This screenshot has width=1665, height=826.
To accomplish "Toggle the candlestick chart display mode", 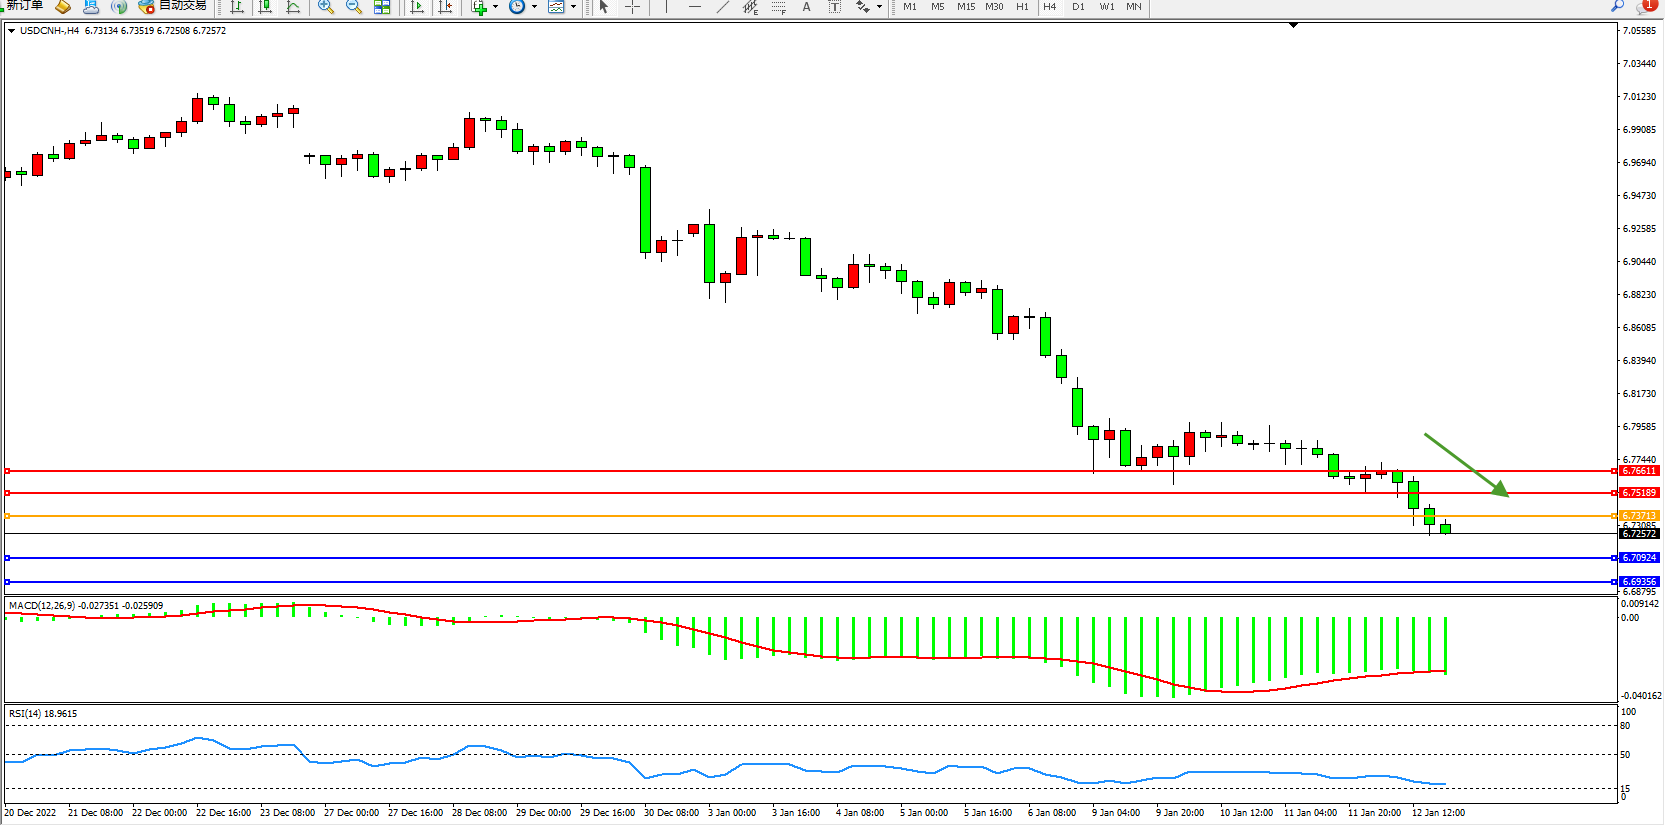I will 265,7.
